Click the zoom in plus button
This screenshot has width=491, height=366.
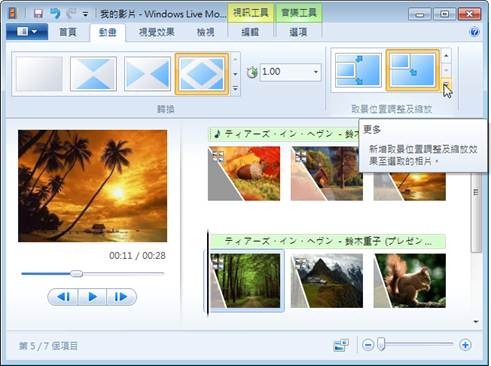[x=465, y=345]
